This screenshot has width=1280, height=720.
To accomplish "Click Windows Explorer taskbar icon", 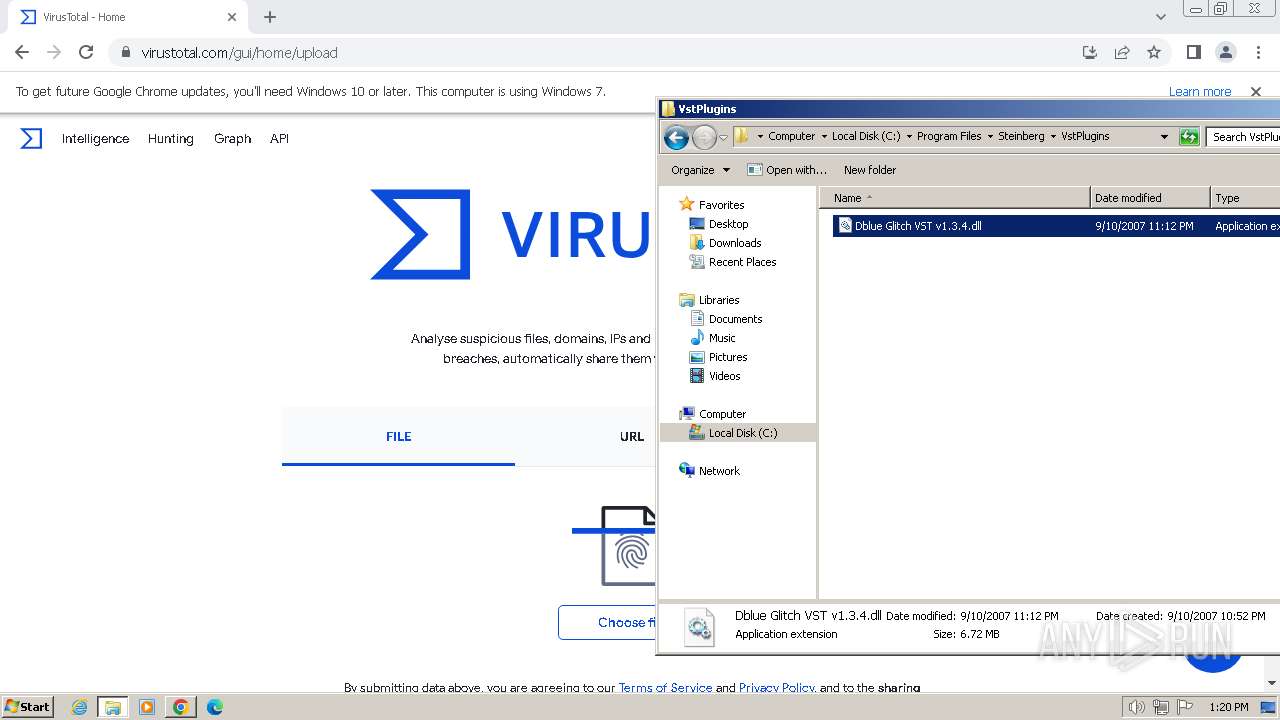I will [113, 707].
